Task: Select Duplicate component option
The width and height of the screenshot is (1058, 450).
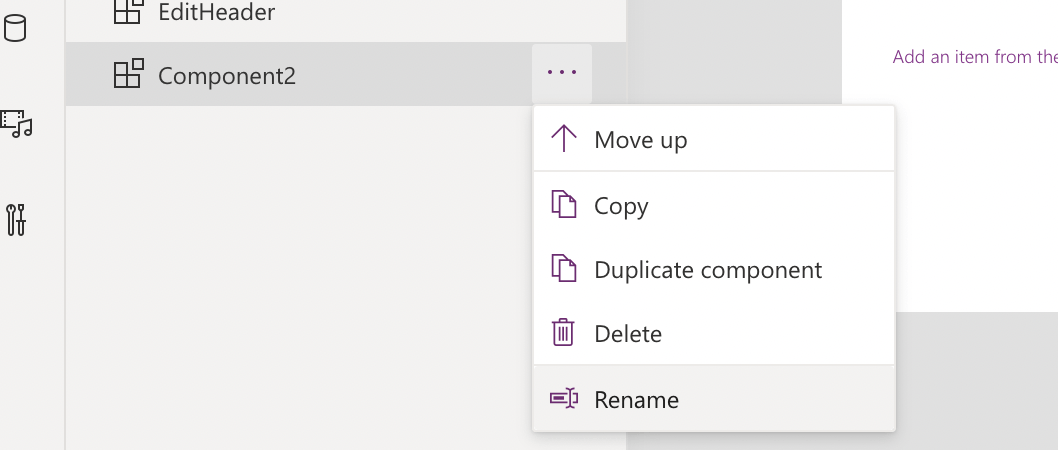Action: point(707,270)
